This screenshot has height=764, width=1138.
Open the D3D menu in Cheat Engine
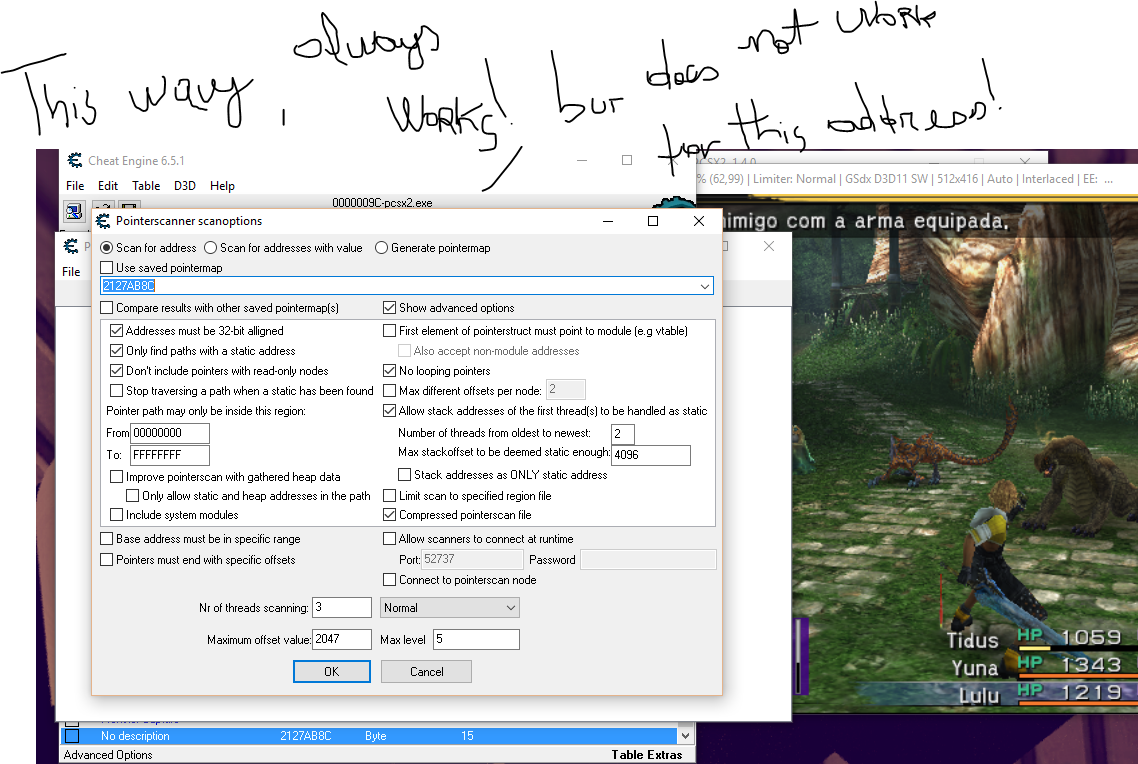(184, 185)
